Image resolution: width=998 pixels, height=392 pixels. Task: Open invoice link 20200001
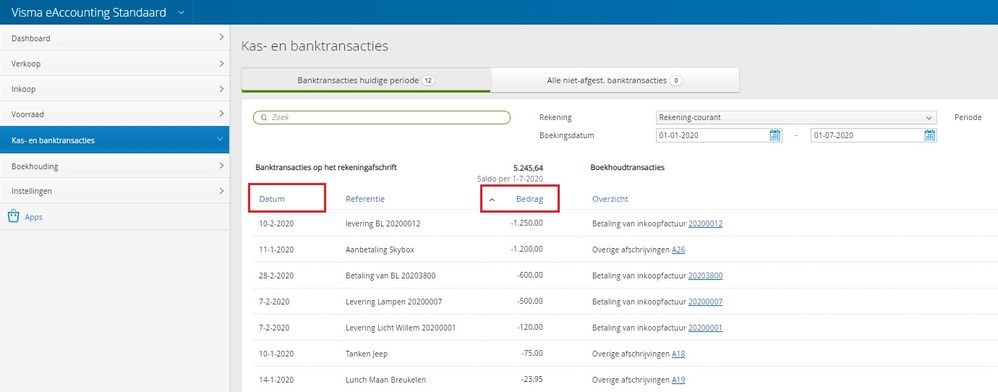(x=705, y=328)
